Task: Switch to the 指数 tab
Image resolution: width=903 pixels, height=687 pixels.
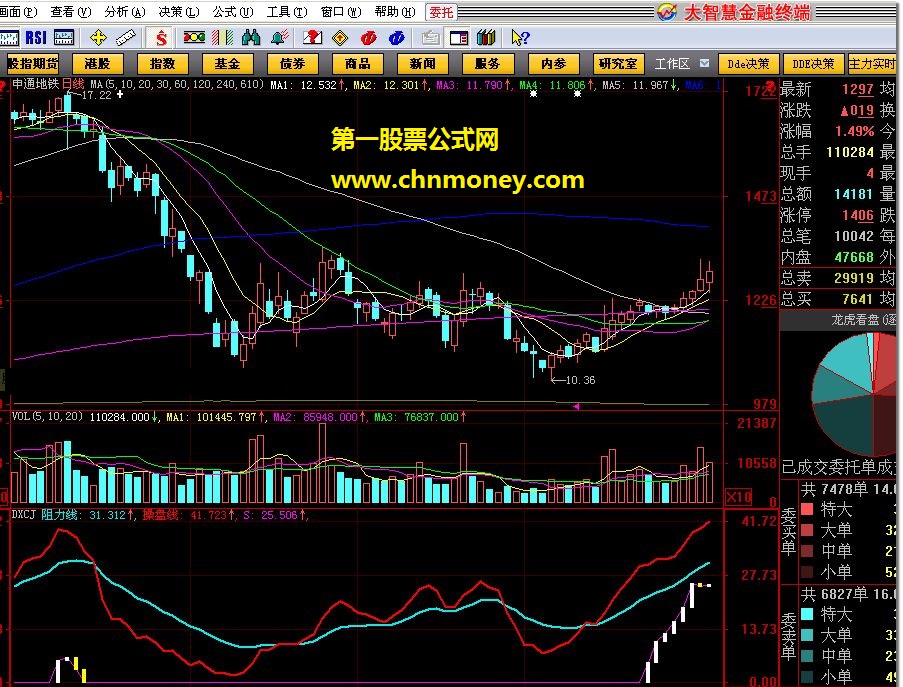Action: pyautogui.click(x=162, y=63)
